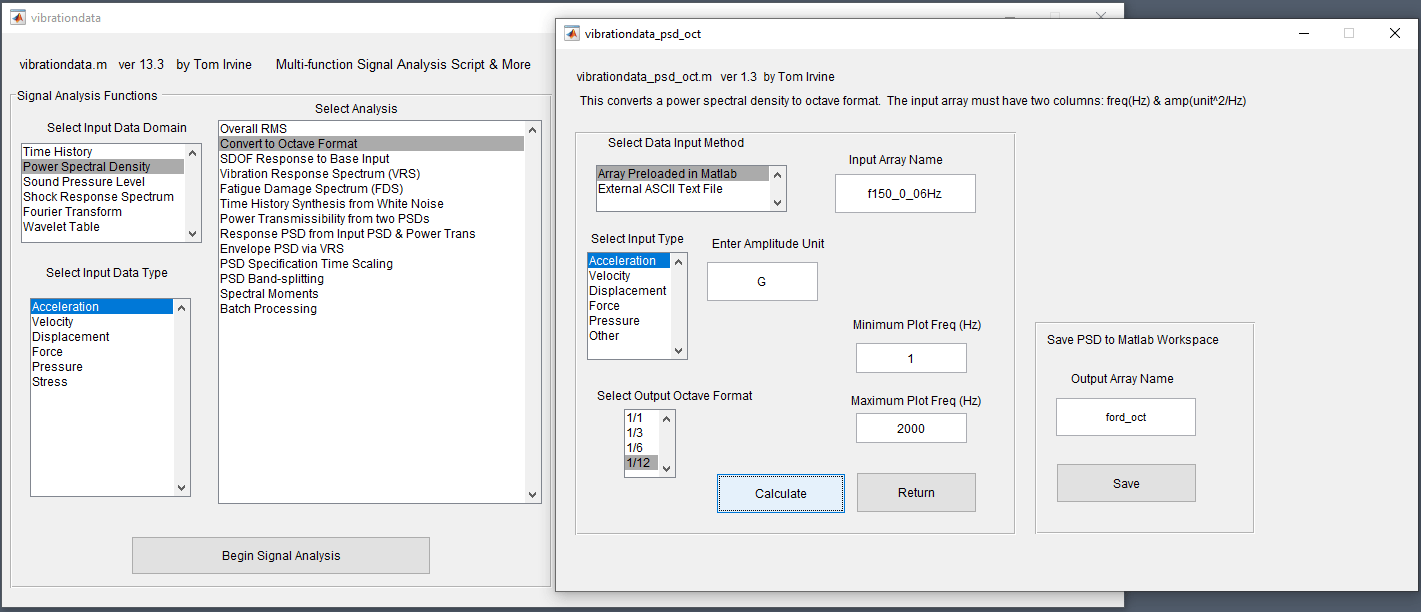Click down arrow of main window data type scrollbar
The height and width of the screenshot is (612, 1421).
click(x=182, y=487)
